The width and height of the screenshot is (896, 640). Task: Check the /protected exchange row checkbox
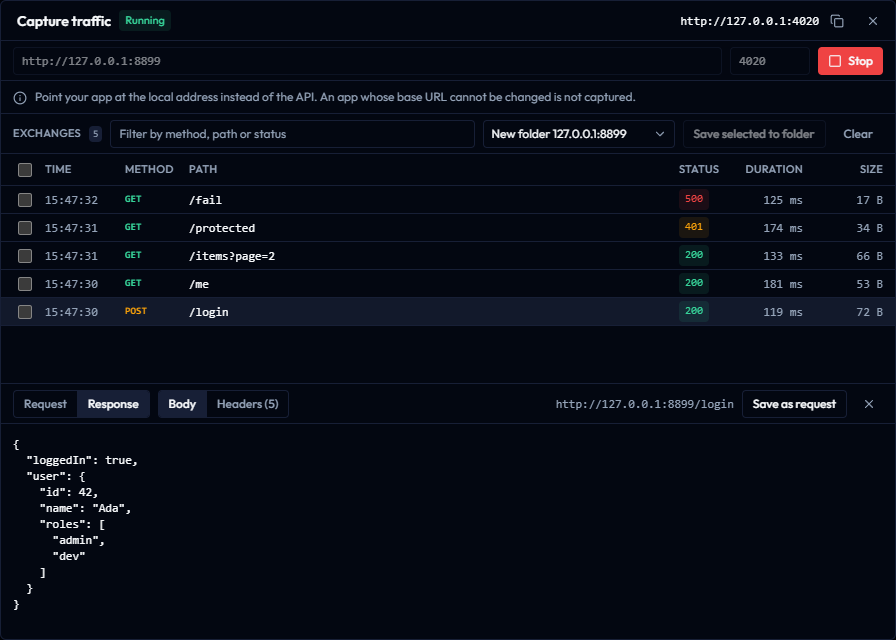pos(25,228)
